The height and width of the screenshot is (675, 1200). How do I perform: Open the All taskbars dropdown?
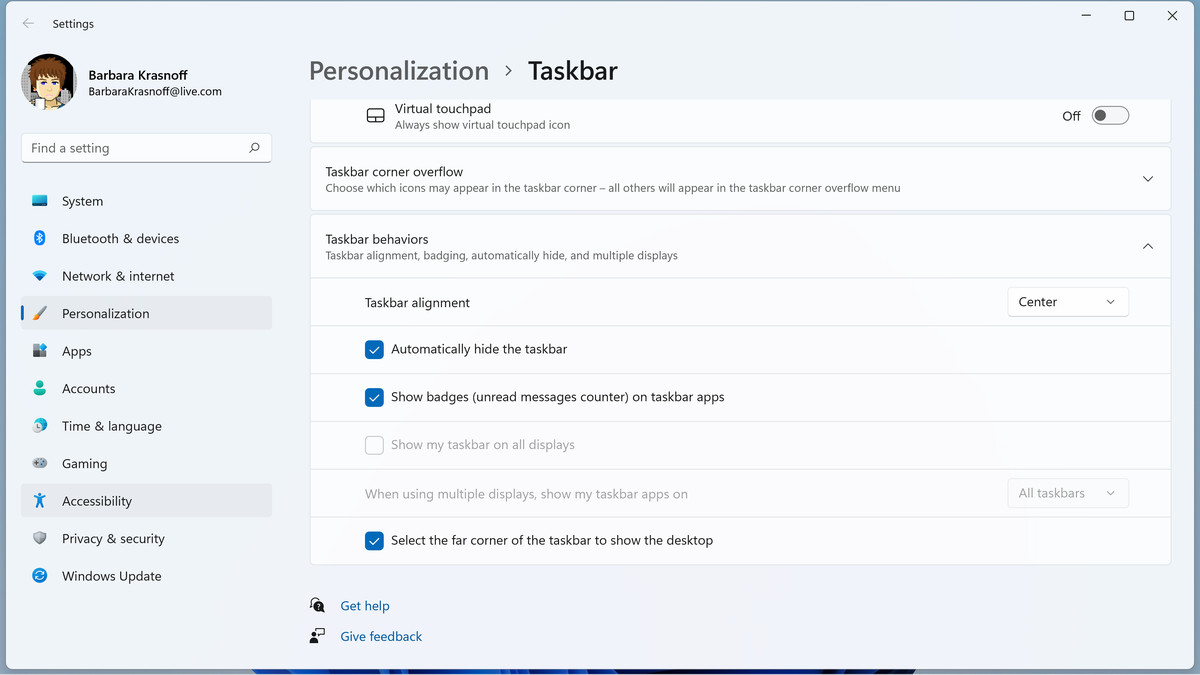(x=1068, y=493)
